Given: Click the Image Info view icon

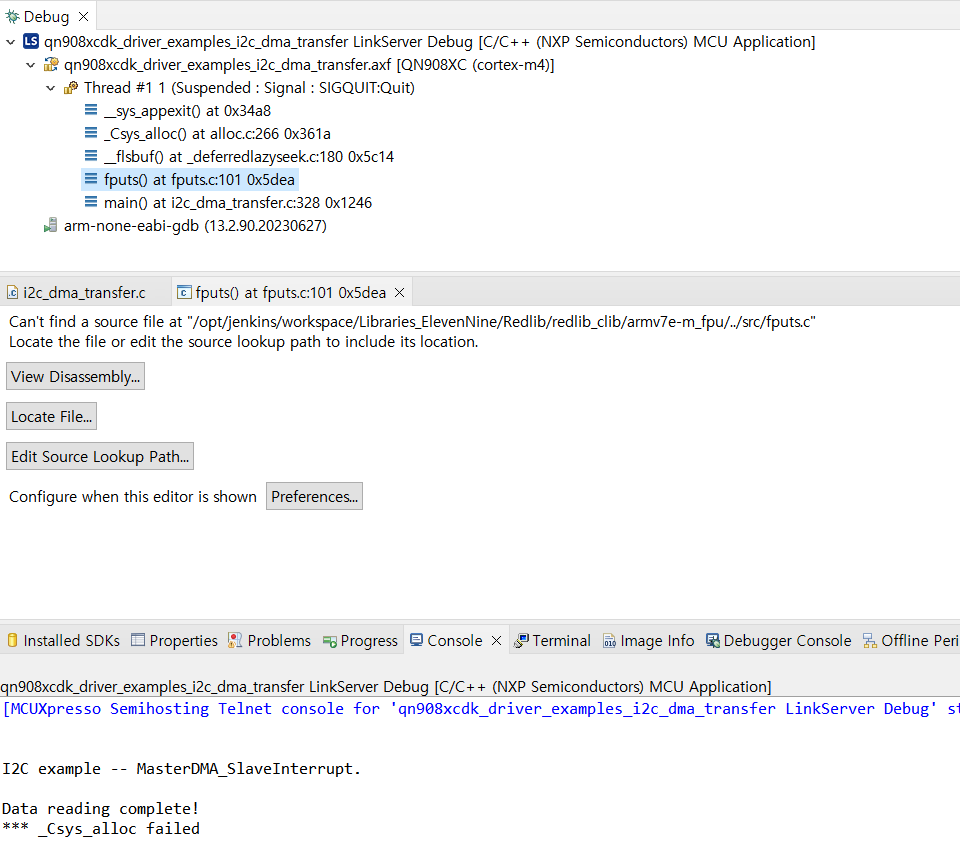Looking at the screenshot, I should (x=609, y=640).
